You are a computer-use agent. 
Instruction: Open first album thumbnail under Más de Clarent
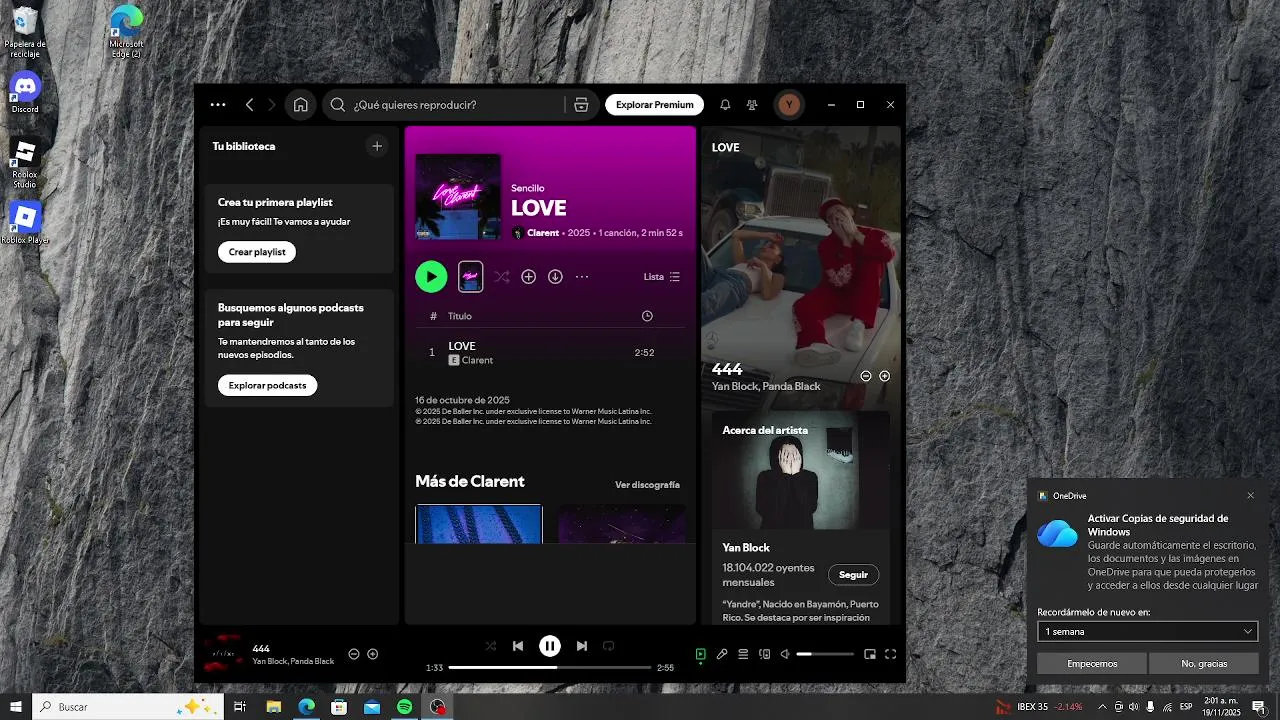pyautogui.click(x=478, y=524)
